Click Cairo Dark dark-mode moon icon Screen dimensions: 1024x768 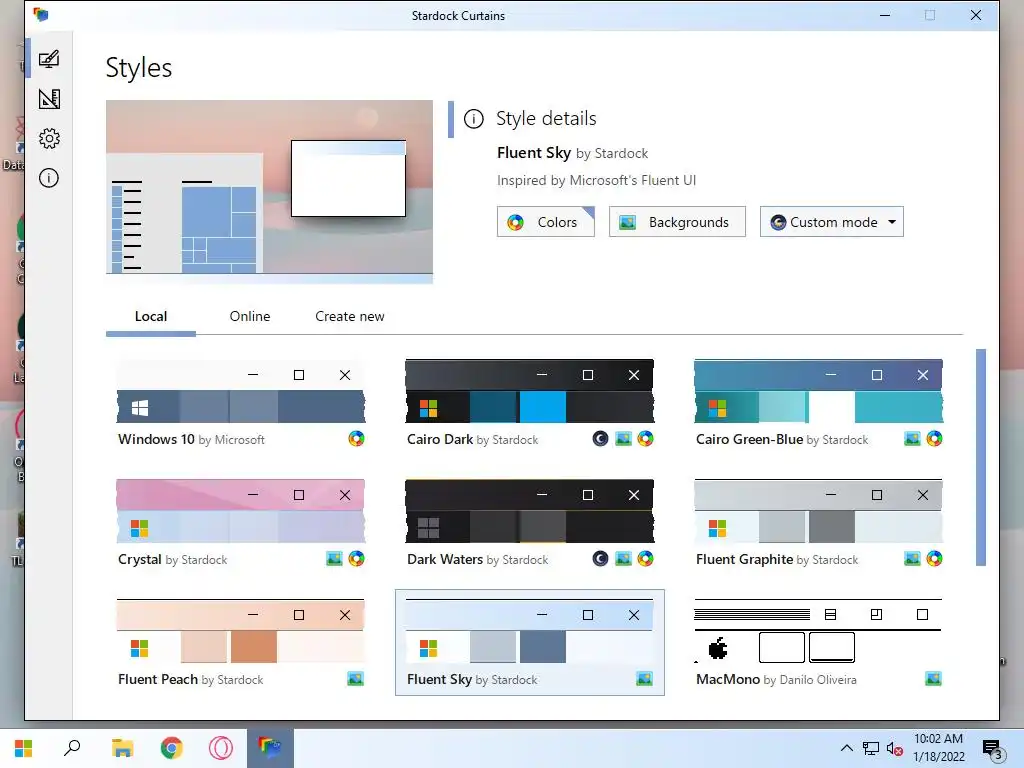pos(600,439)
